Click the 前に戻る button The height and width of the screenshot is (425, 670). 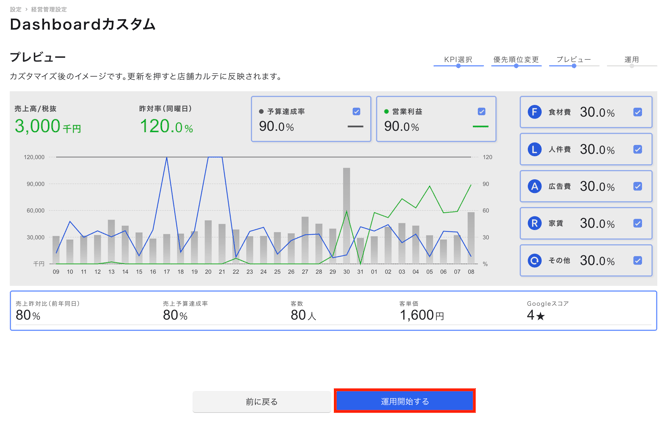[262, 401]
